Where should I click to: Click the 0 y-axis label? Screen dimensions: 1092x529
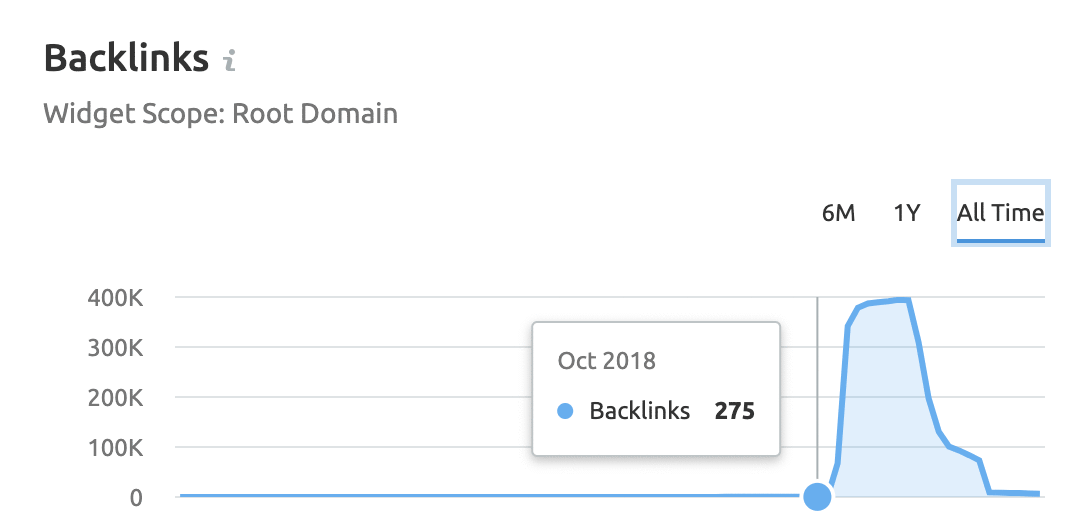click(136, 497)
